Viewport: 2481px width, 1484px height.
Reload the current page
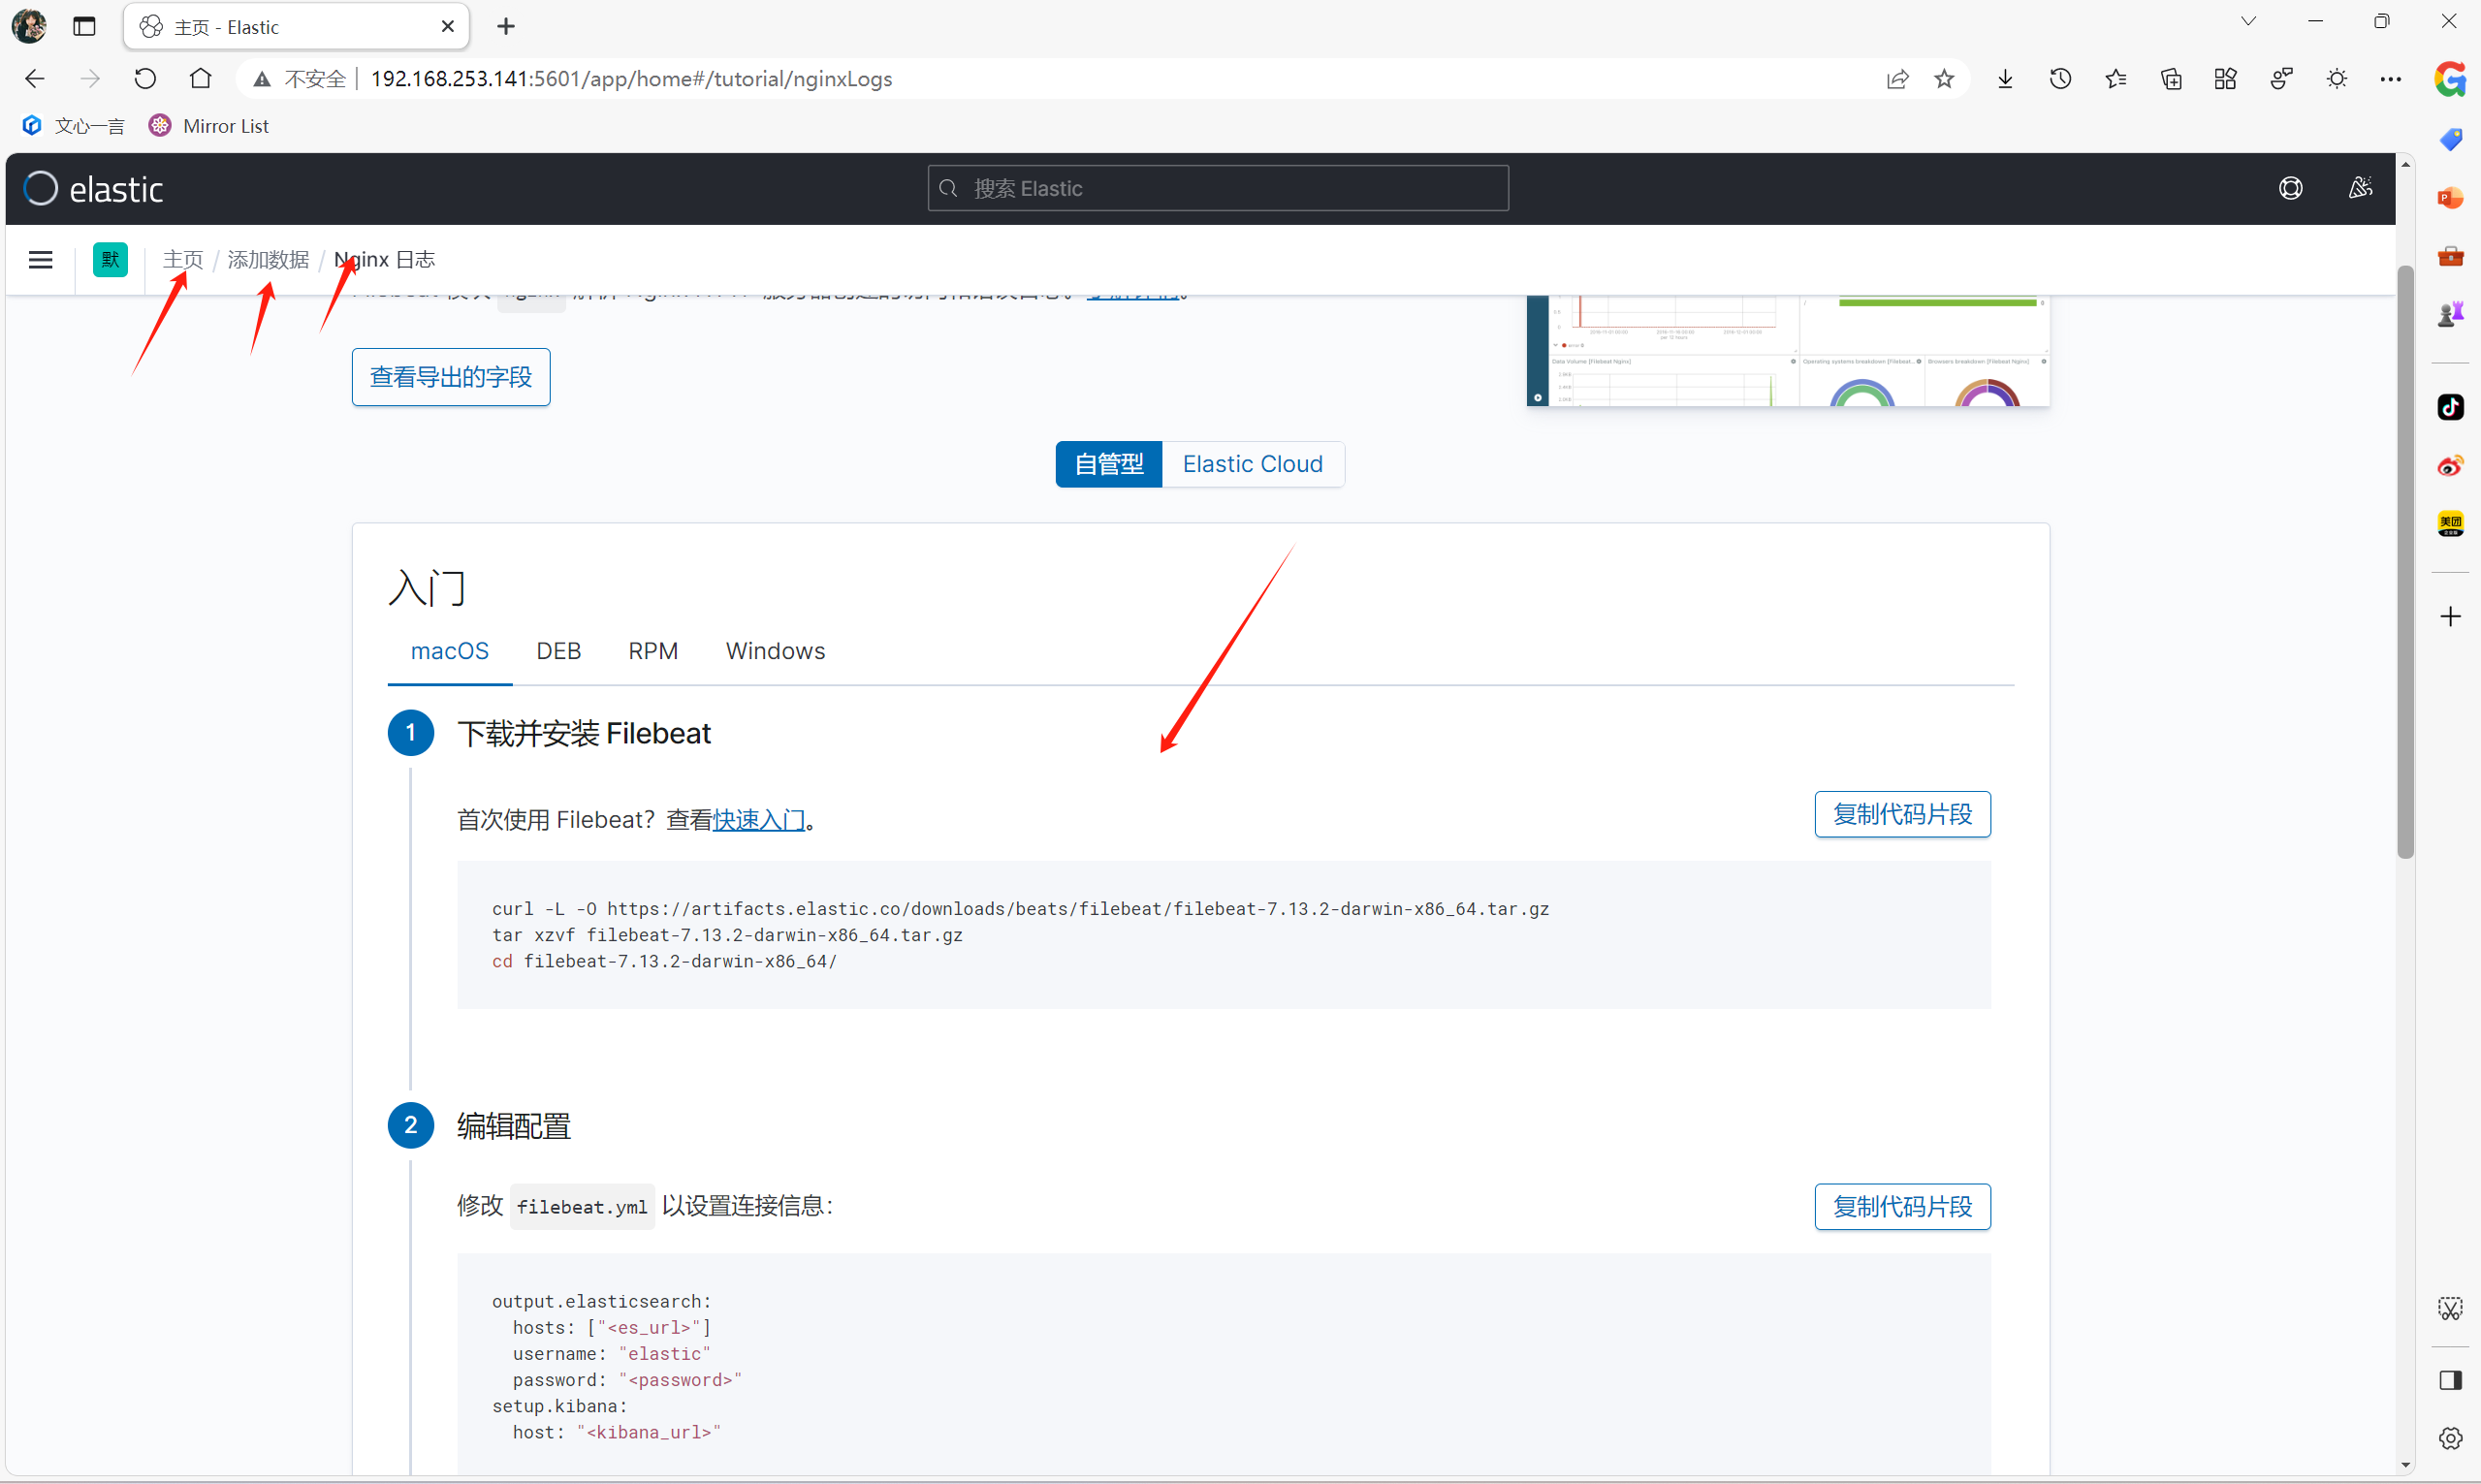145,79
